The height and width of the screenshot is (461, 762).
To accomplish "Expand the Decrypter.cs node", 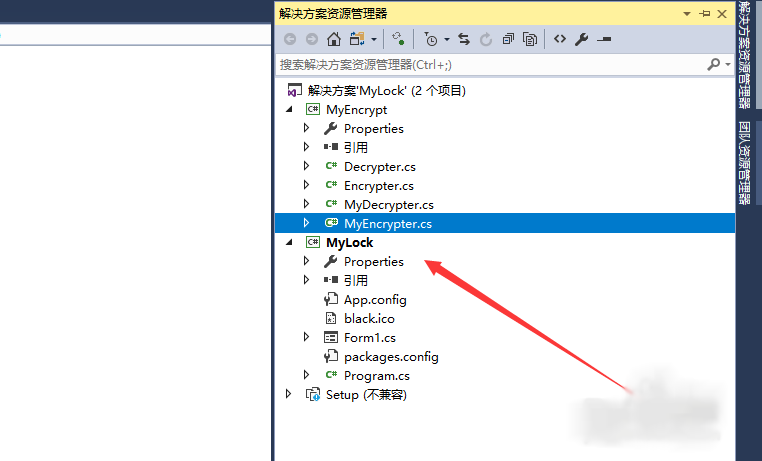I will point(306,166).
